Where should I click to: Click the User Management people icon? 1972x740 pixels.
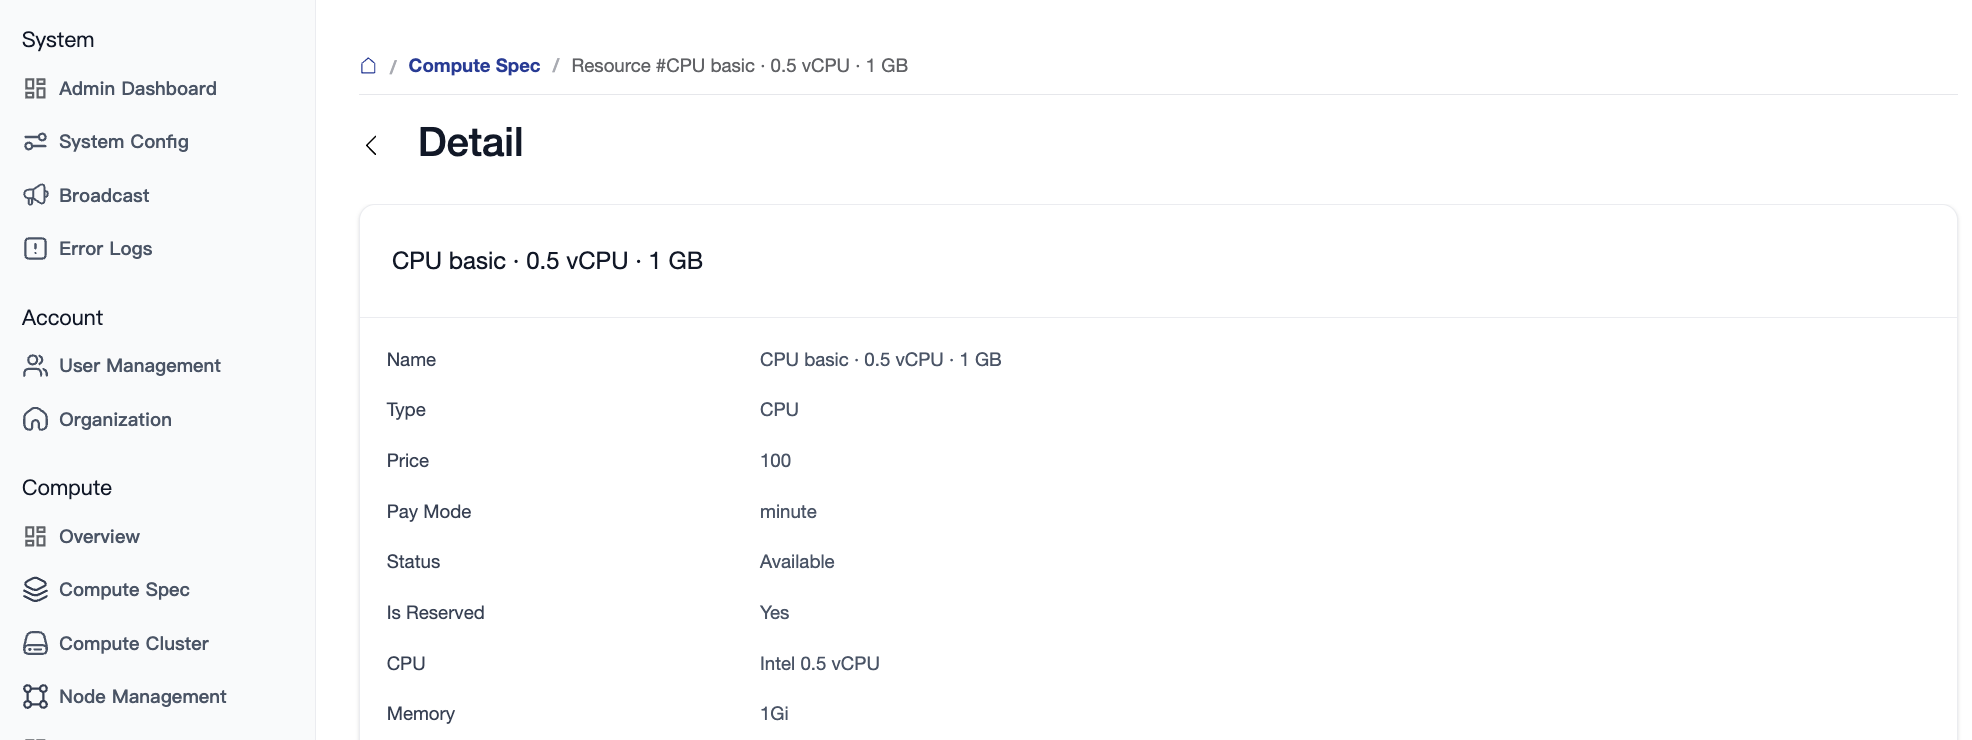35,366
